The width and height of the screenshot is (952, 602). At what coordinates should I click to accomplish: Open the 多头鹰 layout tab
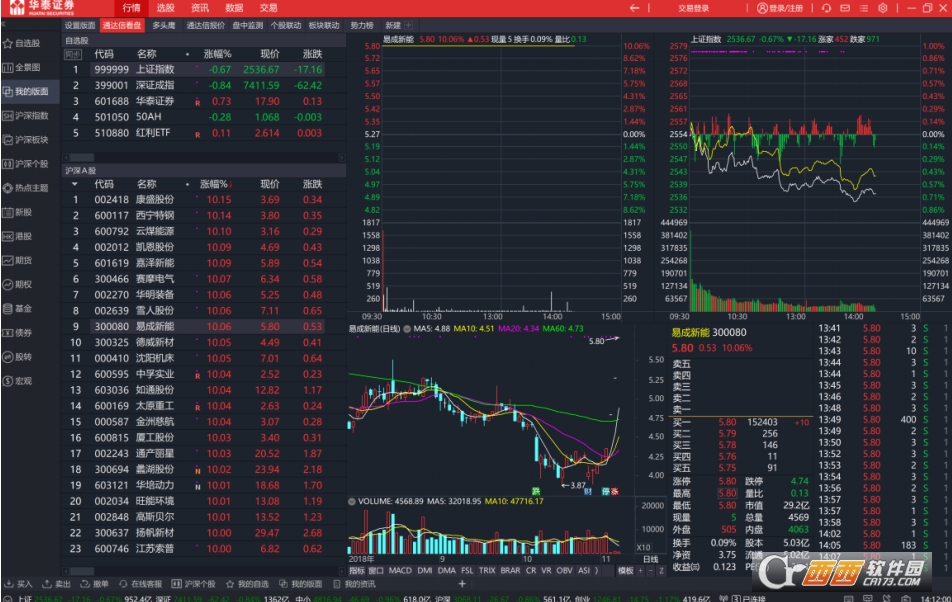[x=164, y=25]
